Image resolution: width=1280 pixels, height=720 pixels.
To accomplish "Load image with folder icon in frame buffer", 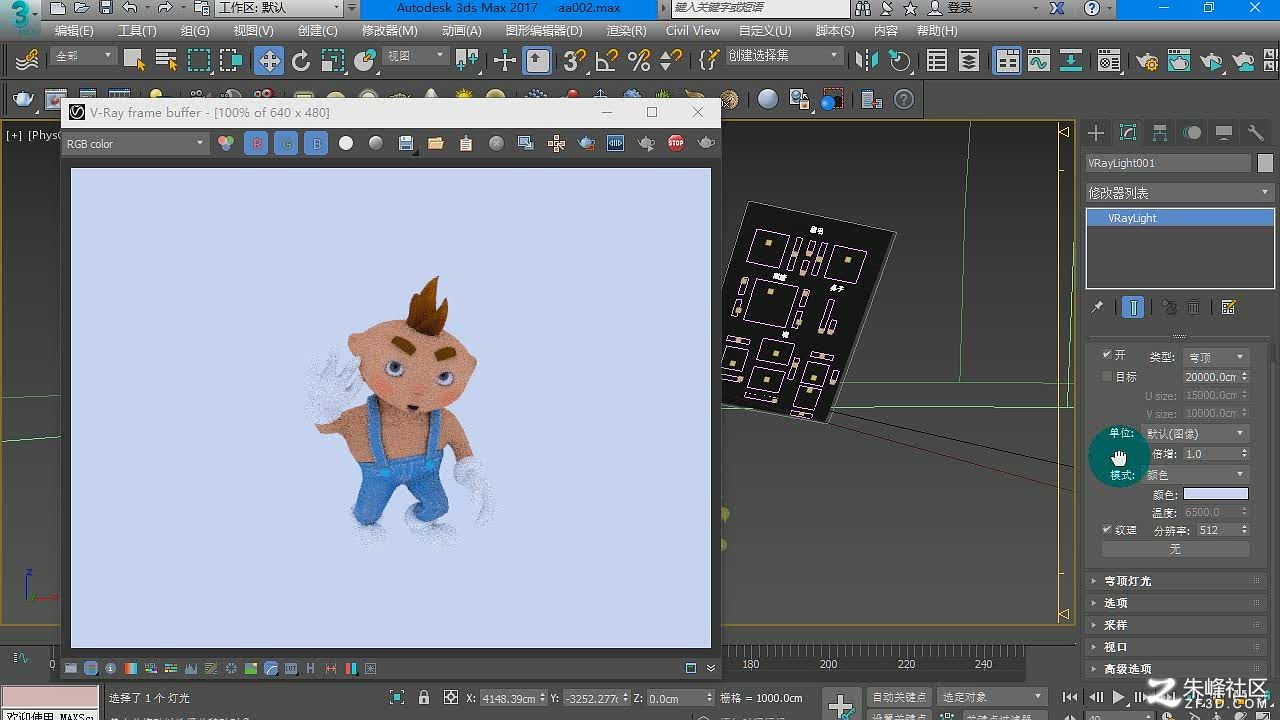I will (x=435, y=144).
